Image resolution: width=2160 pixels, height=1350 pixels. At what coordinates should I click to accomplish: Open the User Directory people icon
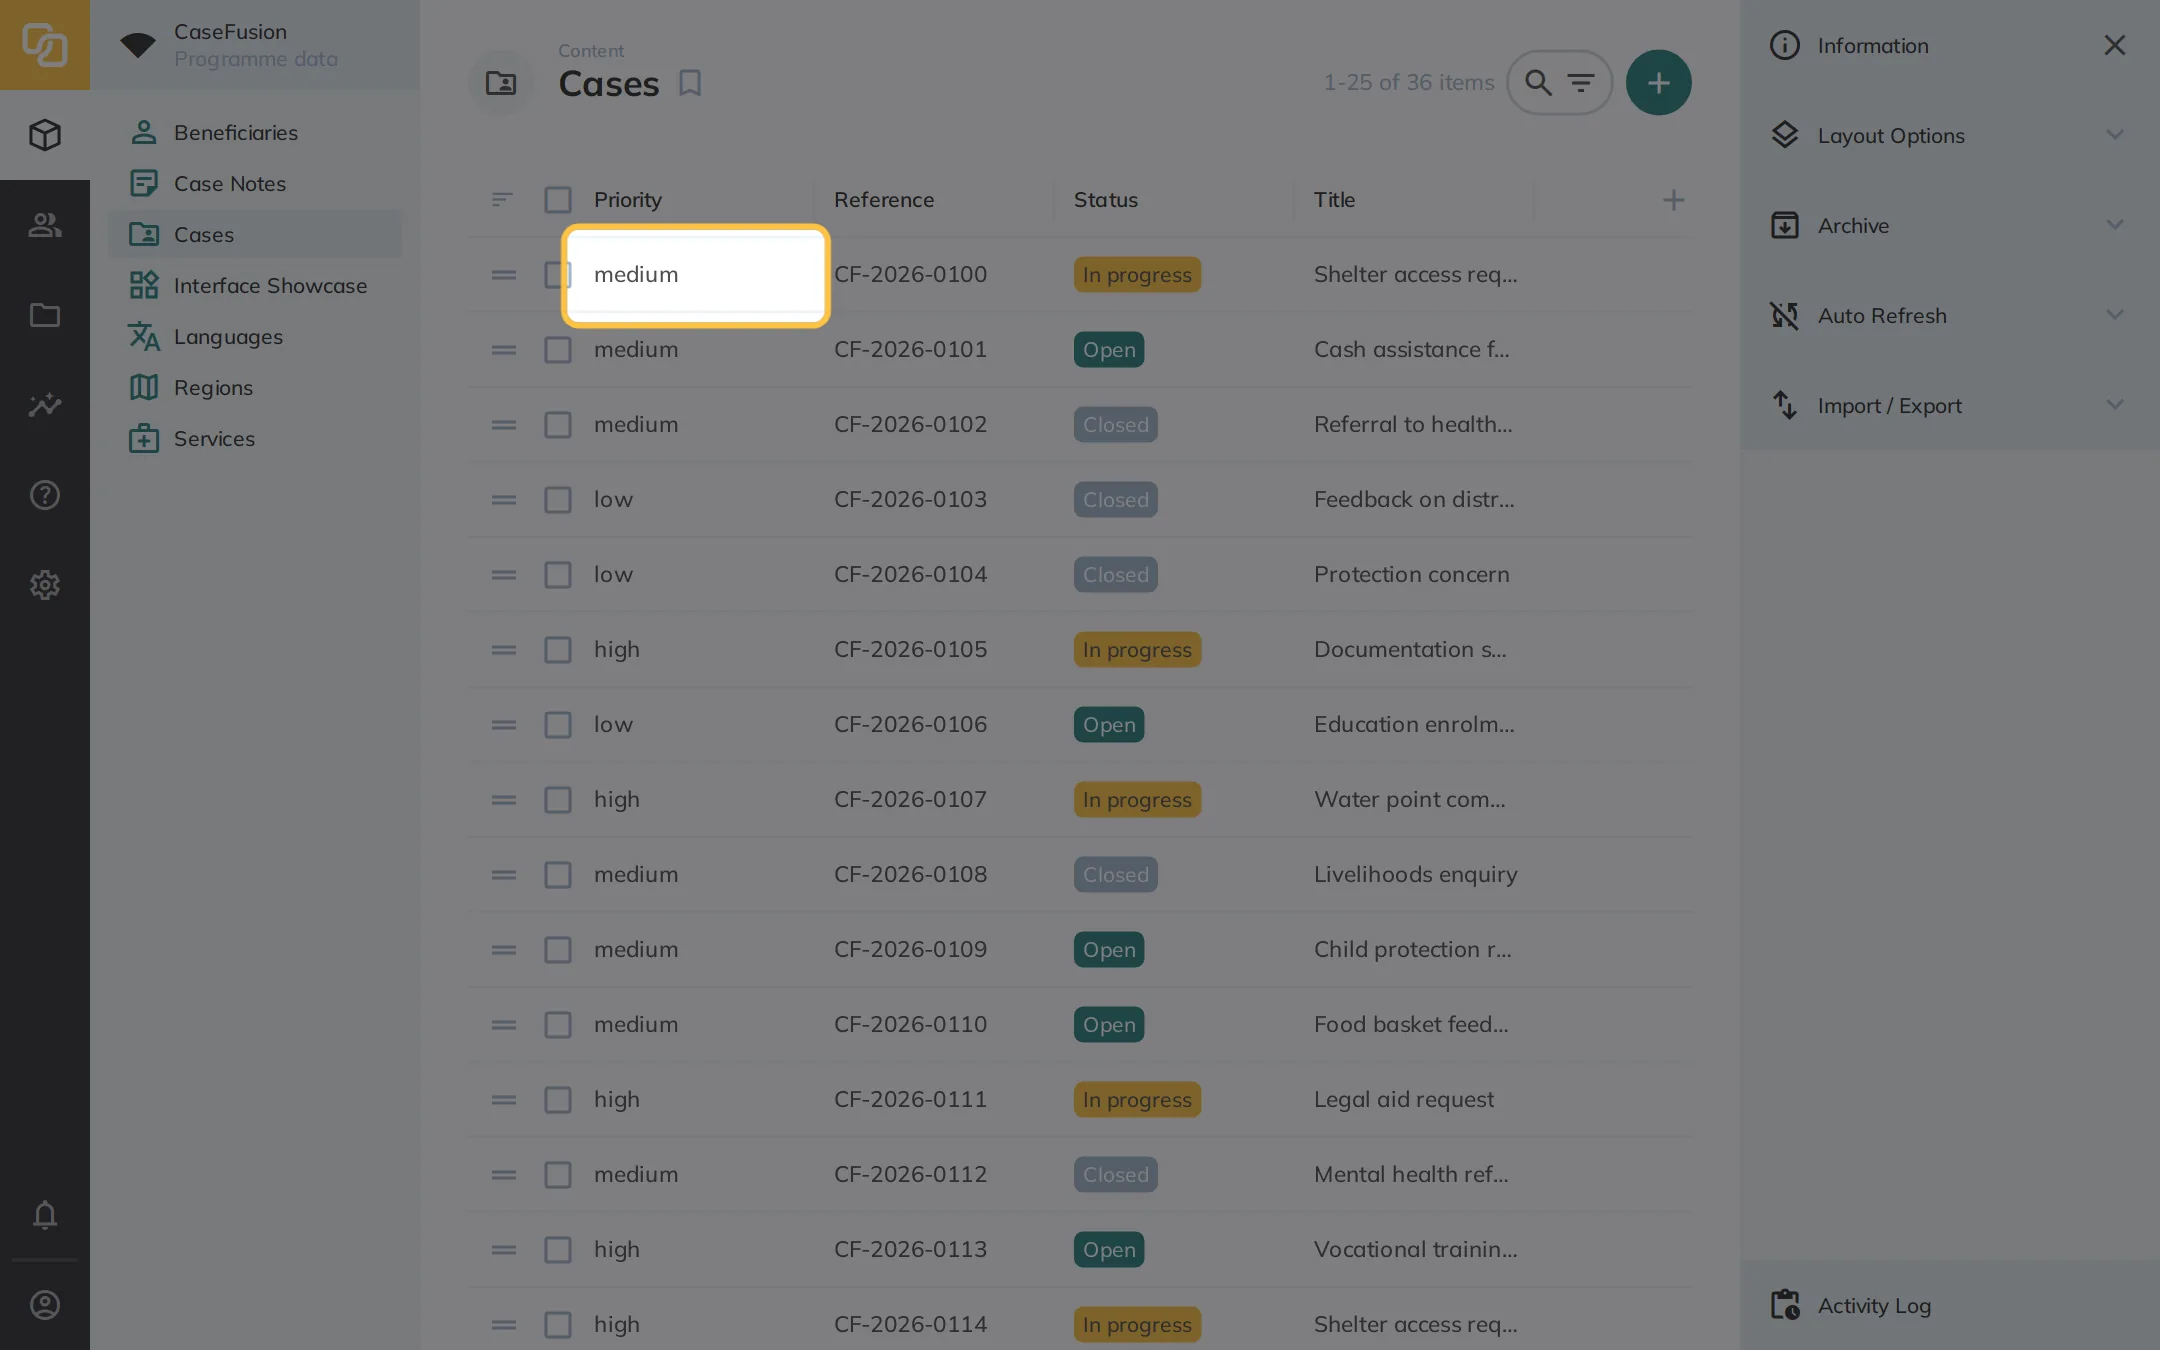pos(45,225)
